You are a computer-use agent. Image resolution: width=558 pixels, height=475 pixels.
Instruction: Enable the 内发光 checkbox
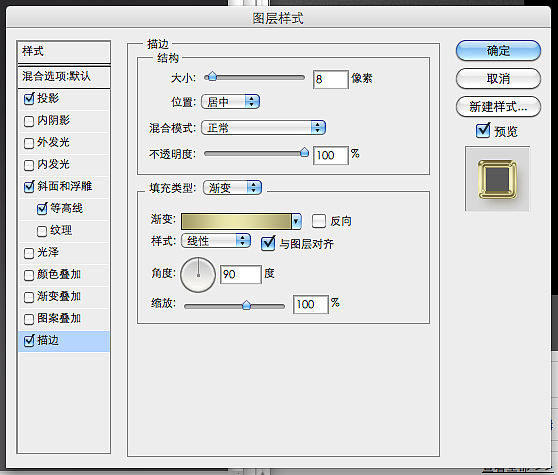29,165
